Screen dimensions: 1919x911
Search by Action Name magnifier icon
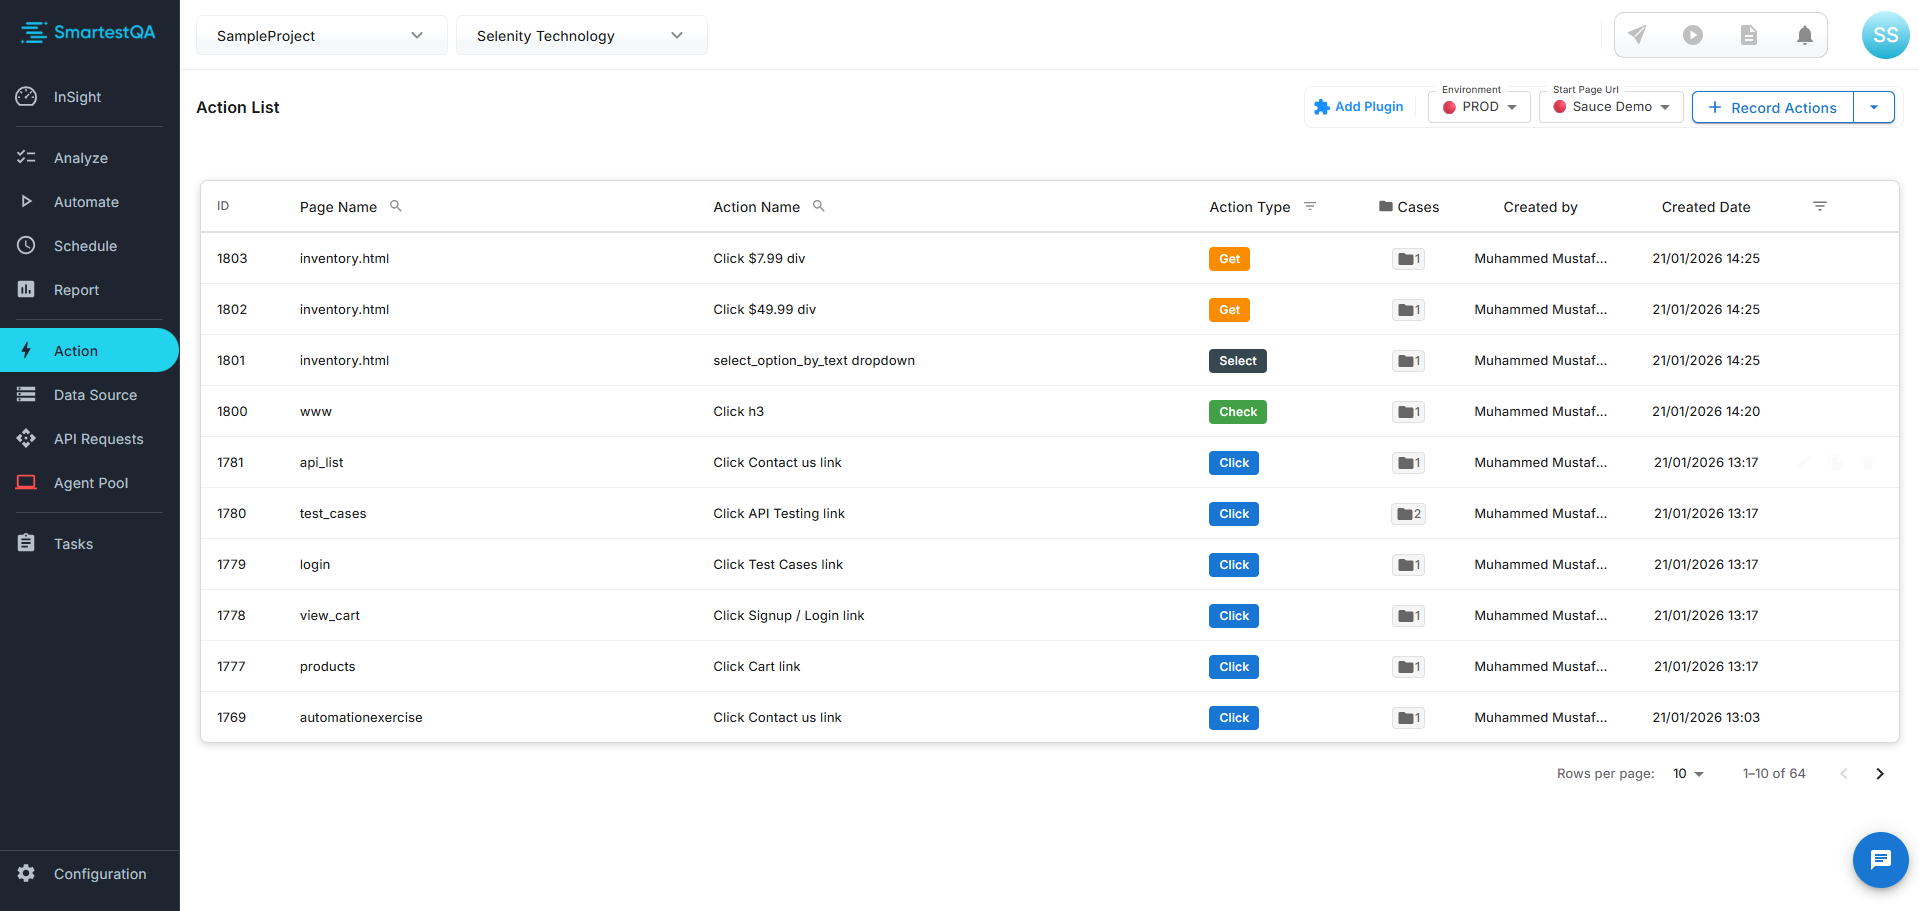[819, 206]
